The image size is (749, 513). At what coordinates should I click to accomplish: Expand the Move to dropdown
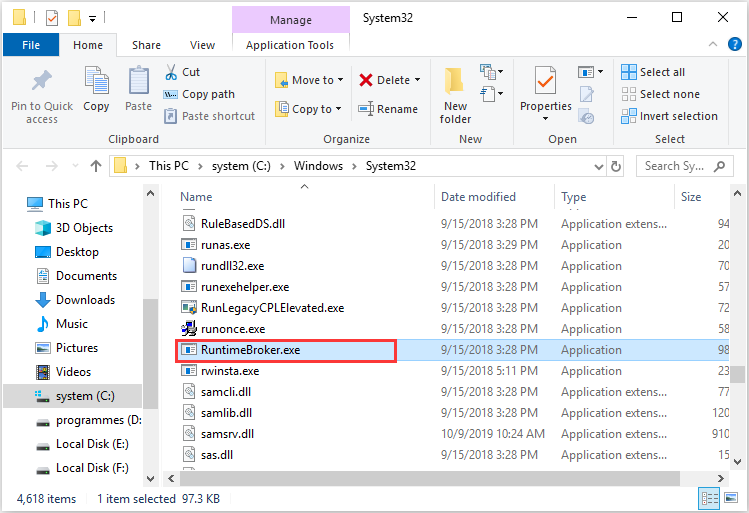point(341,80)
